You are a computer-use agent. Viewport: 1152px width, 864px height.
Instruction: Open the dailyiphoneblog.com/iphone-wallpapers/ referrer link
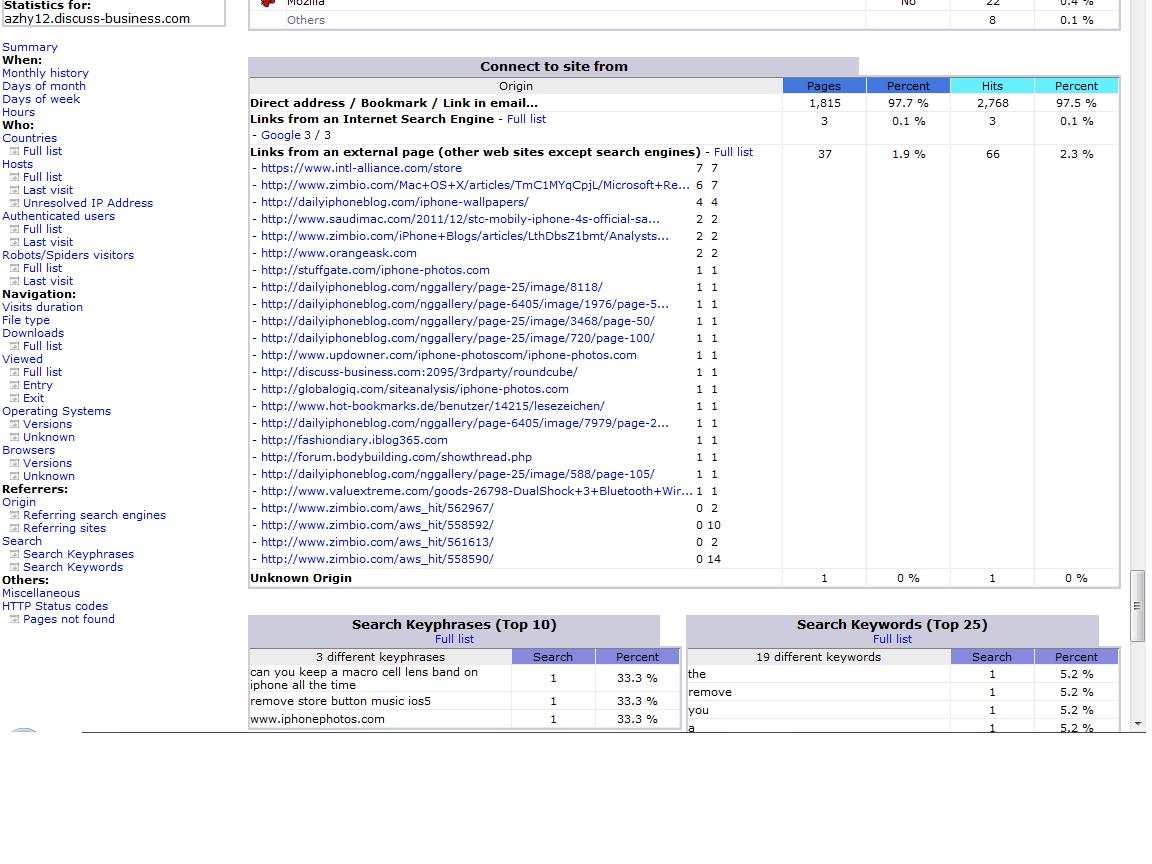point(395,202)
